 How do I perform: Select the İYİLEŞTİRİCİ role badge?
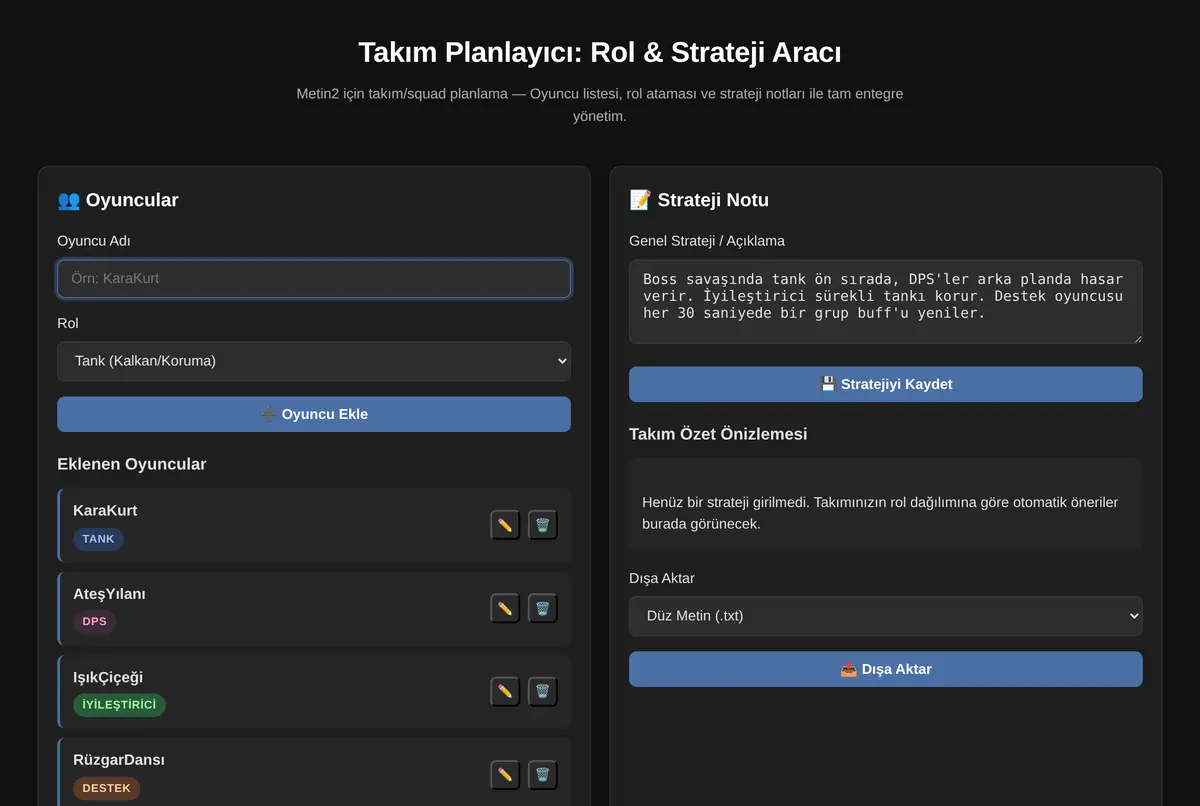point(119,705)
